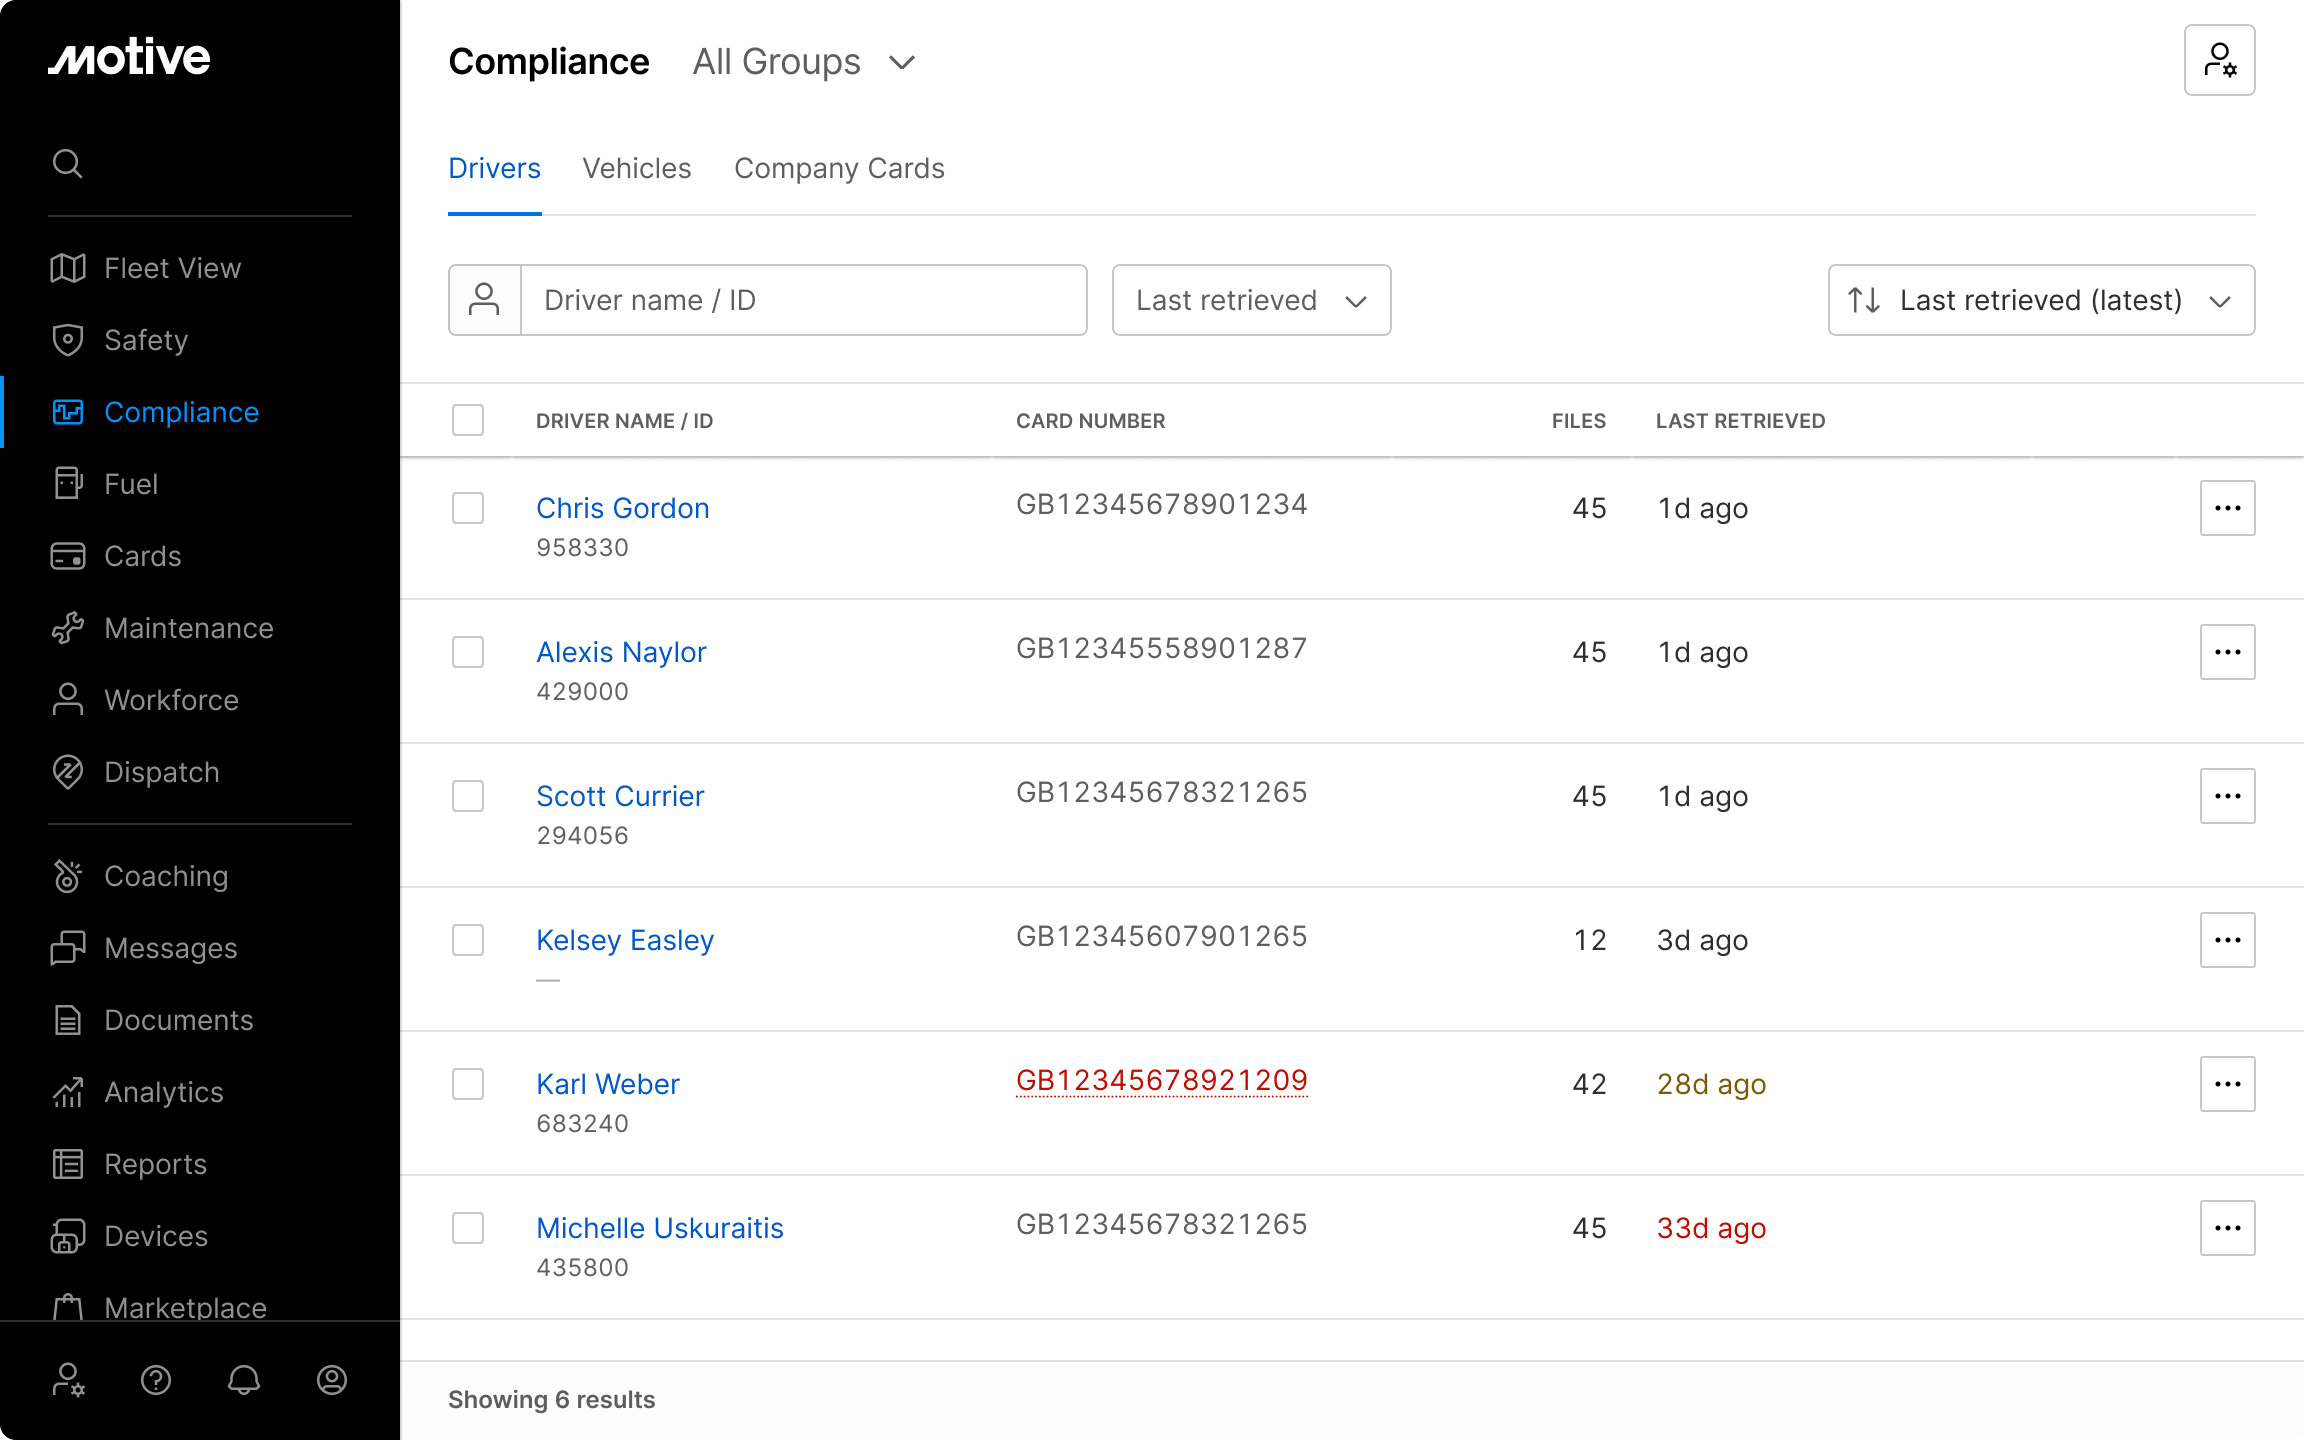Switch to the Company Cards tab
The height and width of the screenshot is (1440, 2304).
coord(839,168)
